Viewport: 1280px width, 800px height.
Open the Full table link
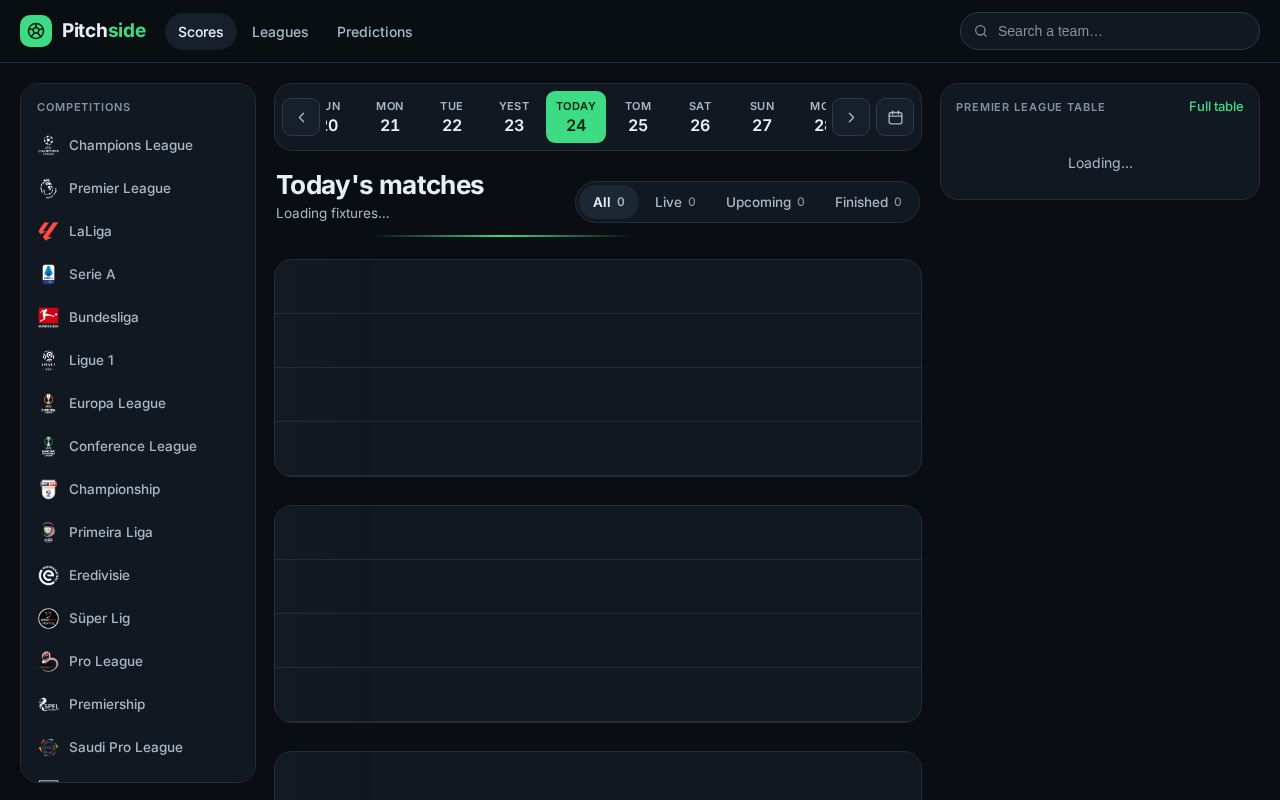(1216, 106)
